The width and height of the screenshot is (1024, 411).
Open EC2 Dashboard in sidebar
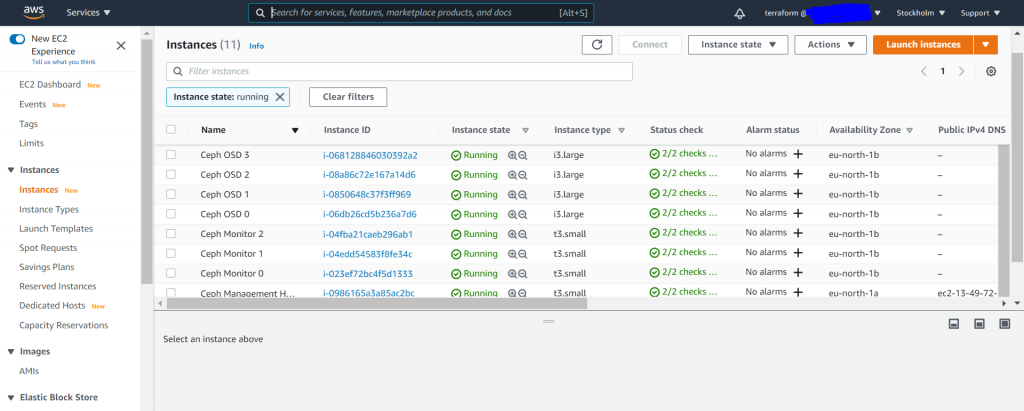50,85
